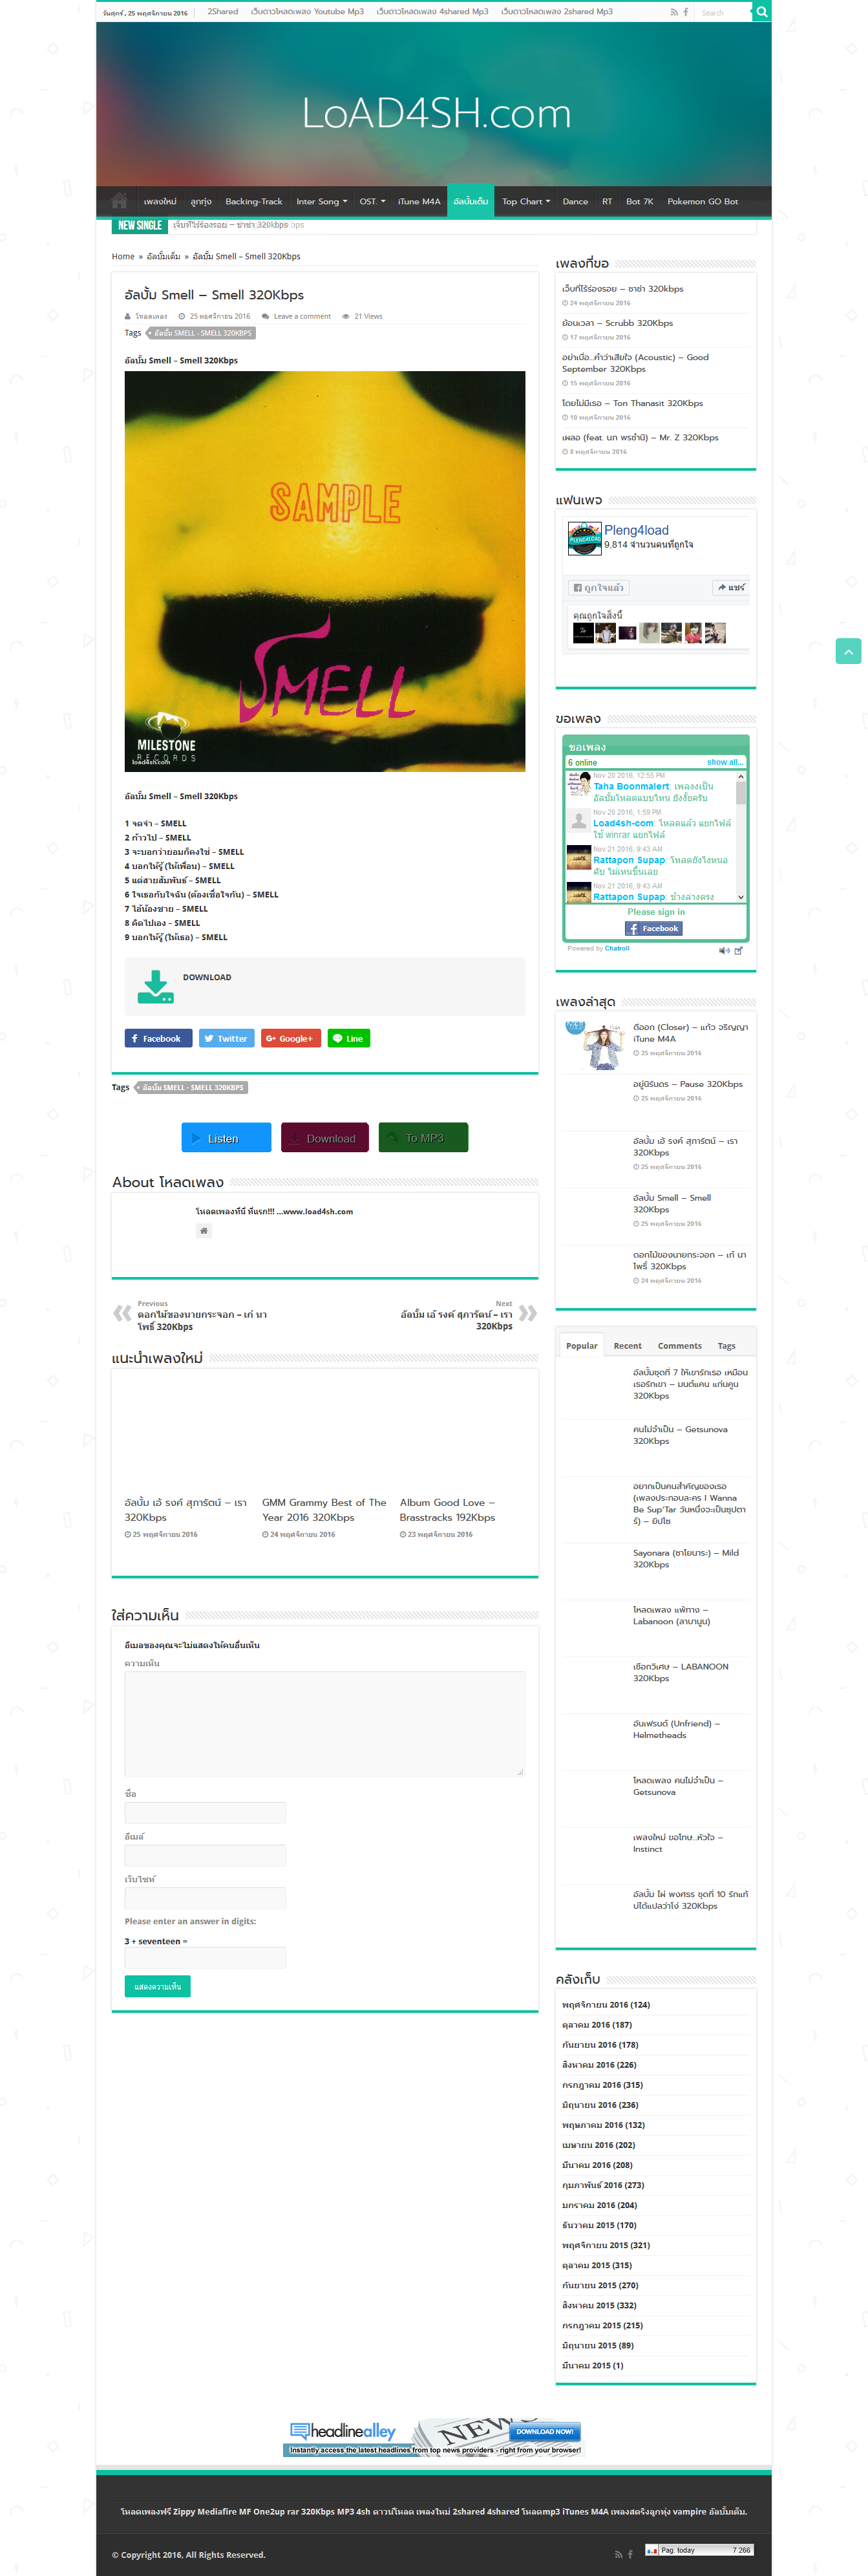Expand the OST. dropdown menu
This screenshot has height=2576, width=868.
click(372, 201)
